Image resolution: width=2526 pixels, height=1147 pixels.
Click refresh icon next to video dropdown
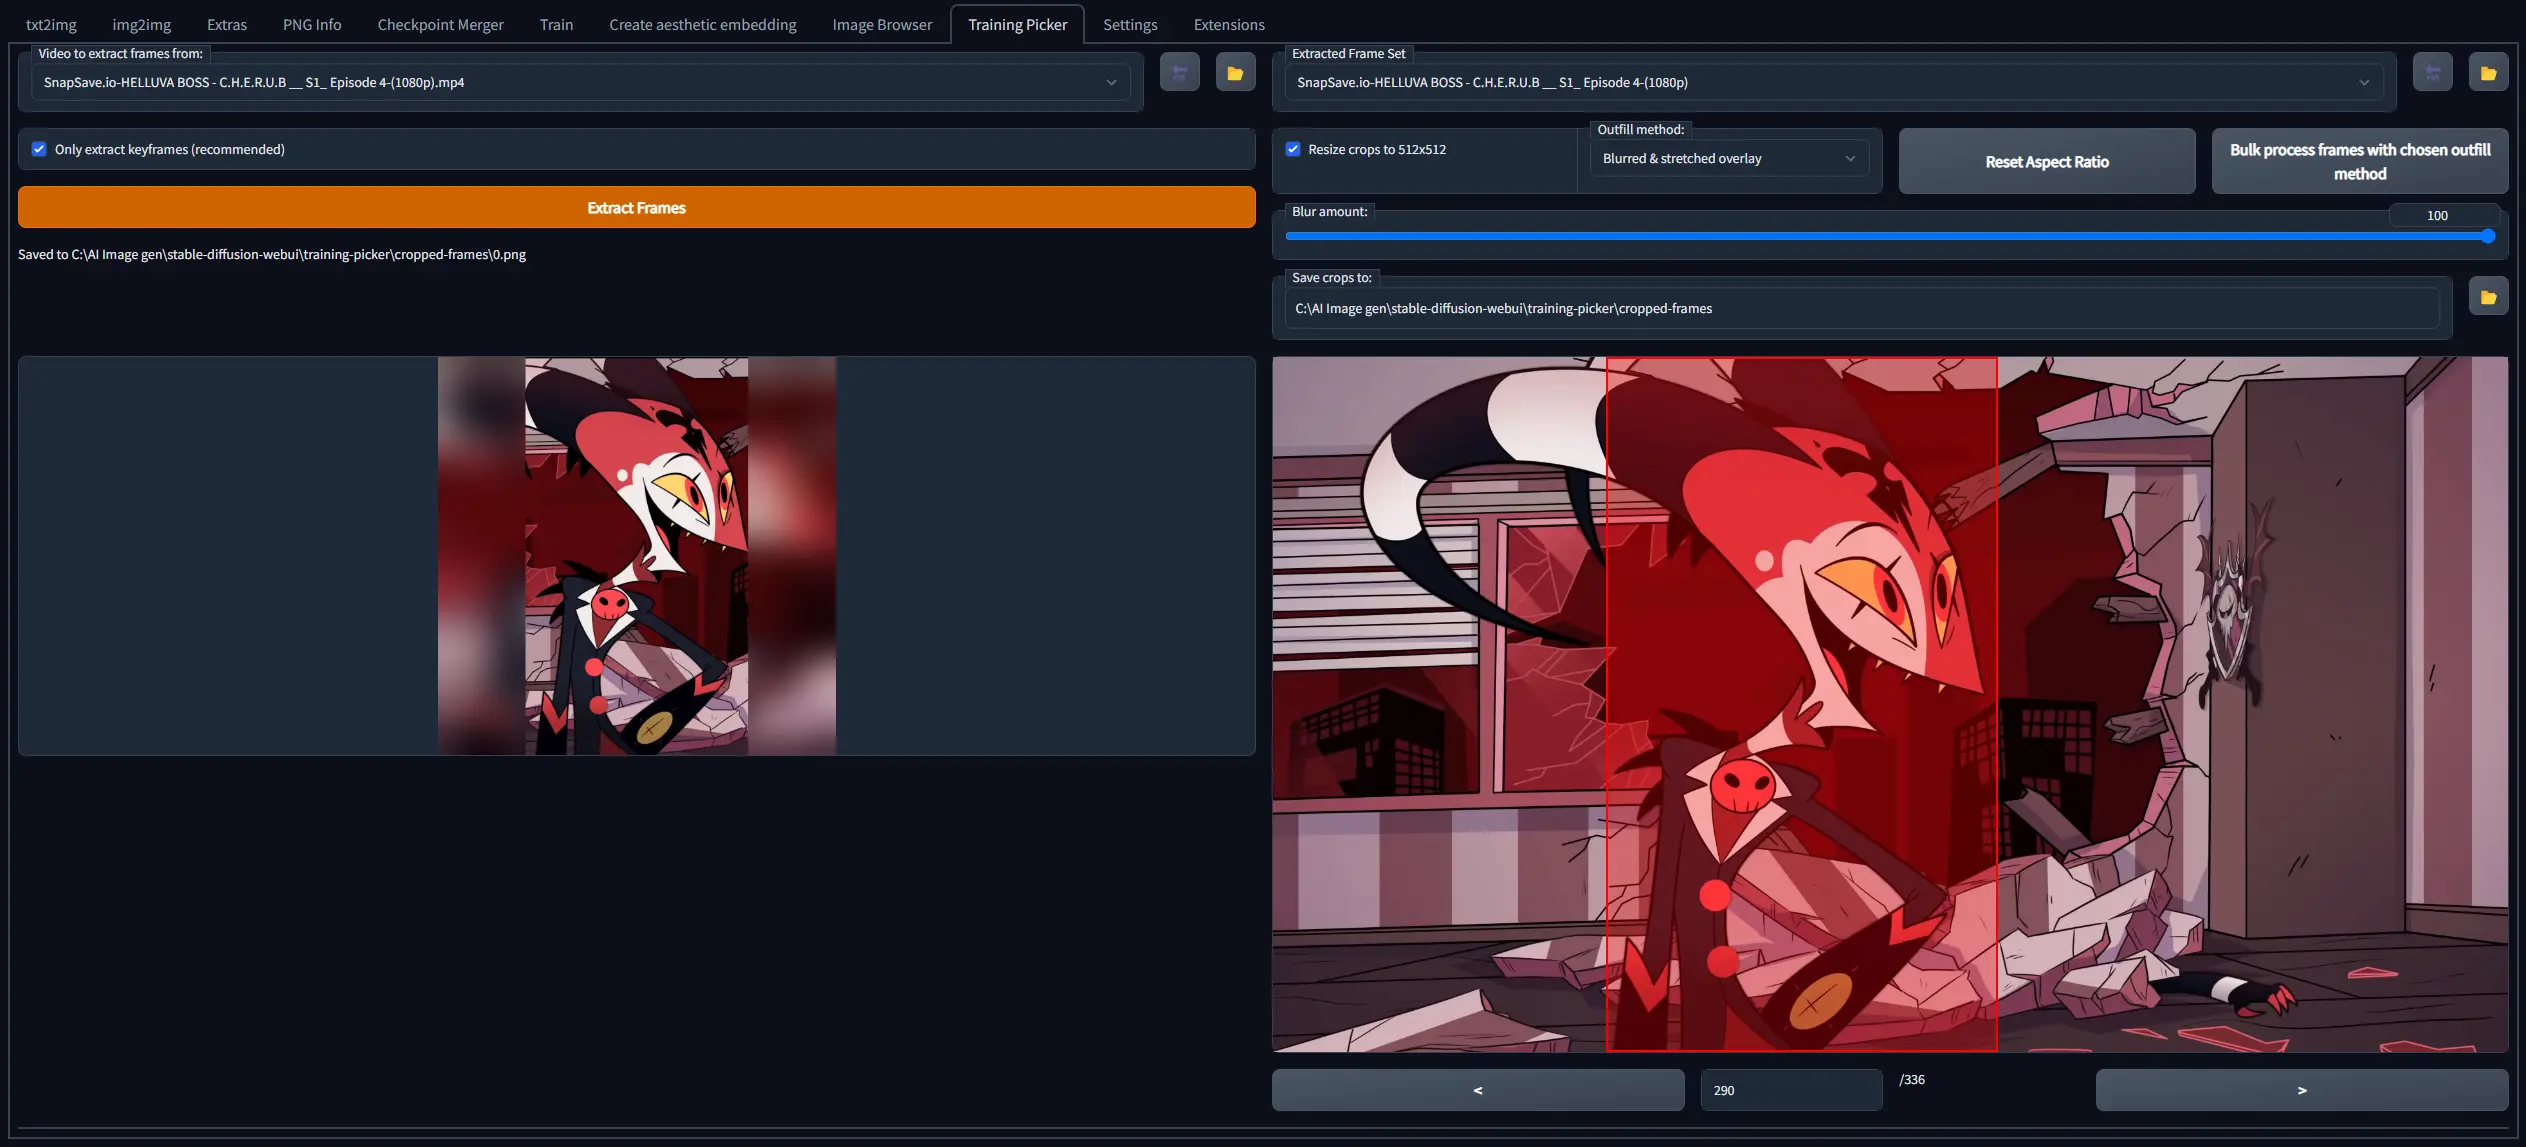1179,72
